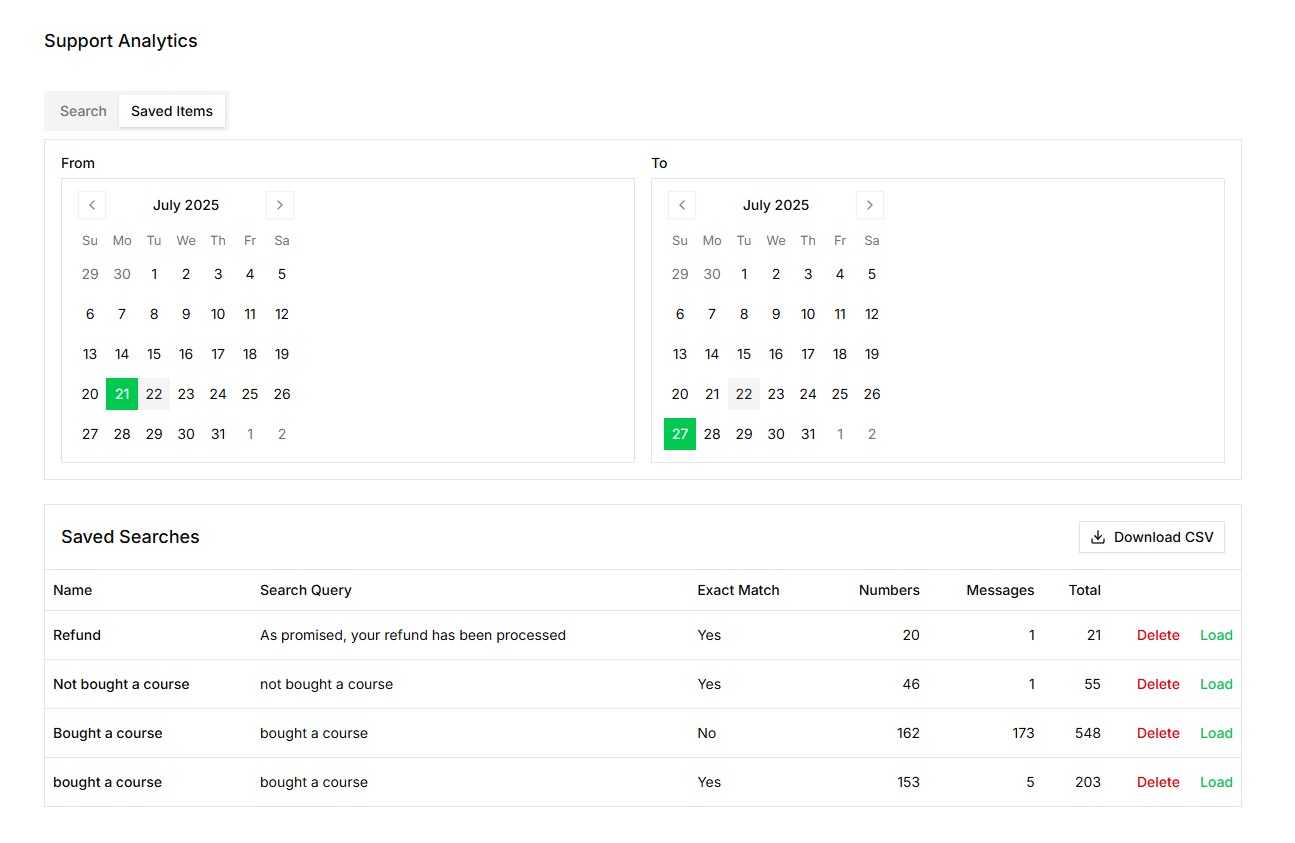Pick July 21 in the From calendar
This screenshot has width=1295, height=843.
click(x=122, y=394)
